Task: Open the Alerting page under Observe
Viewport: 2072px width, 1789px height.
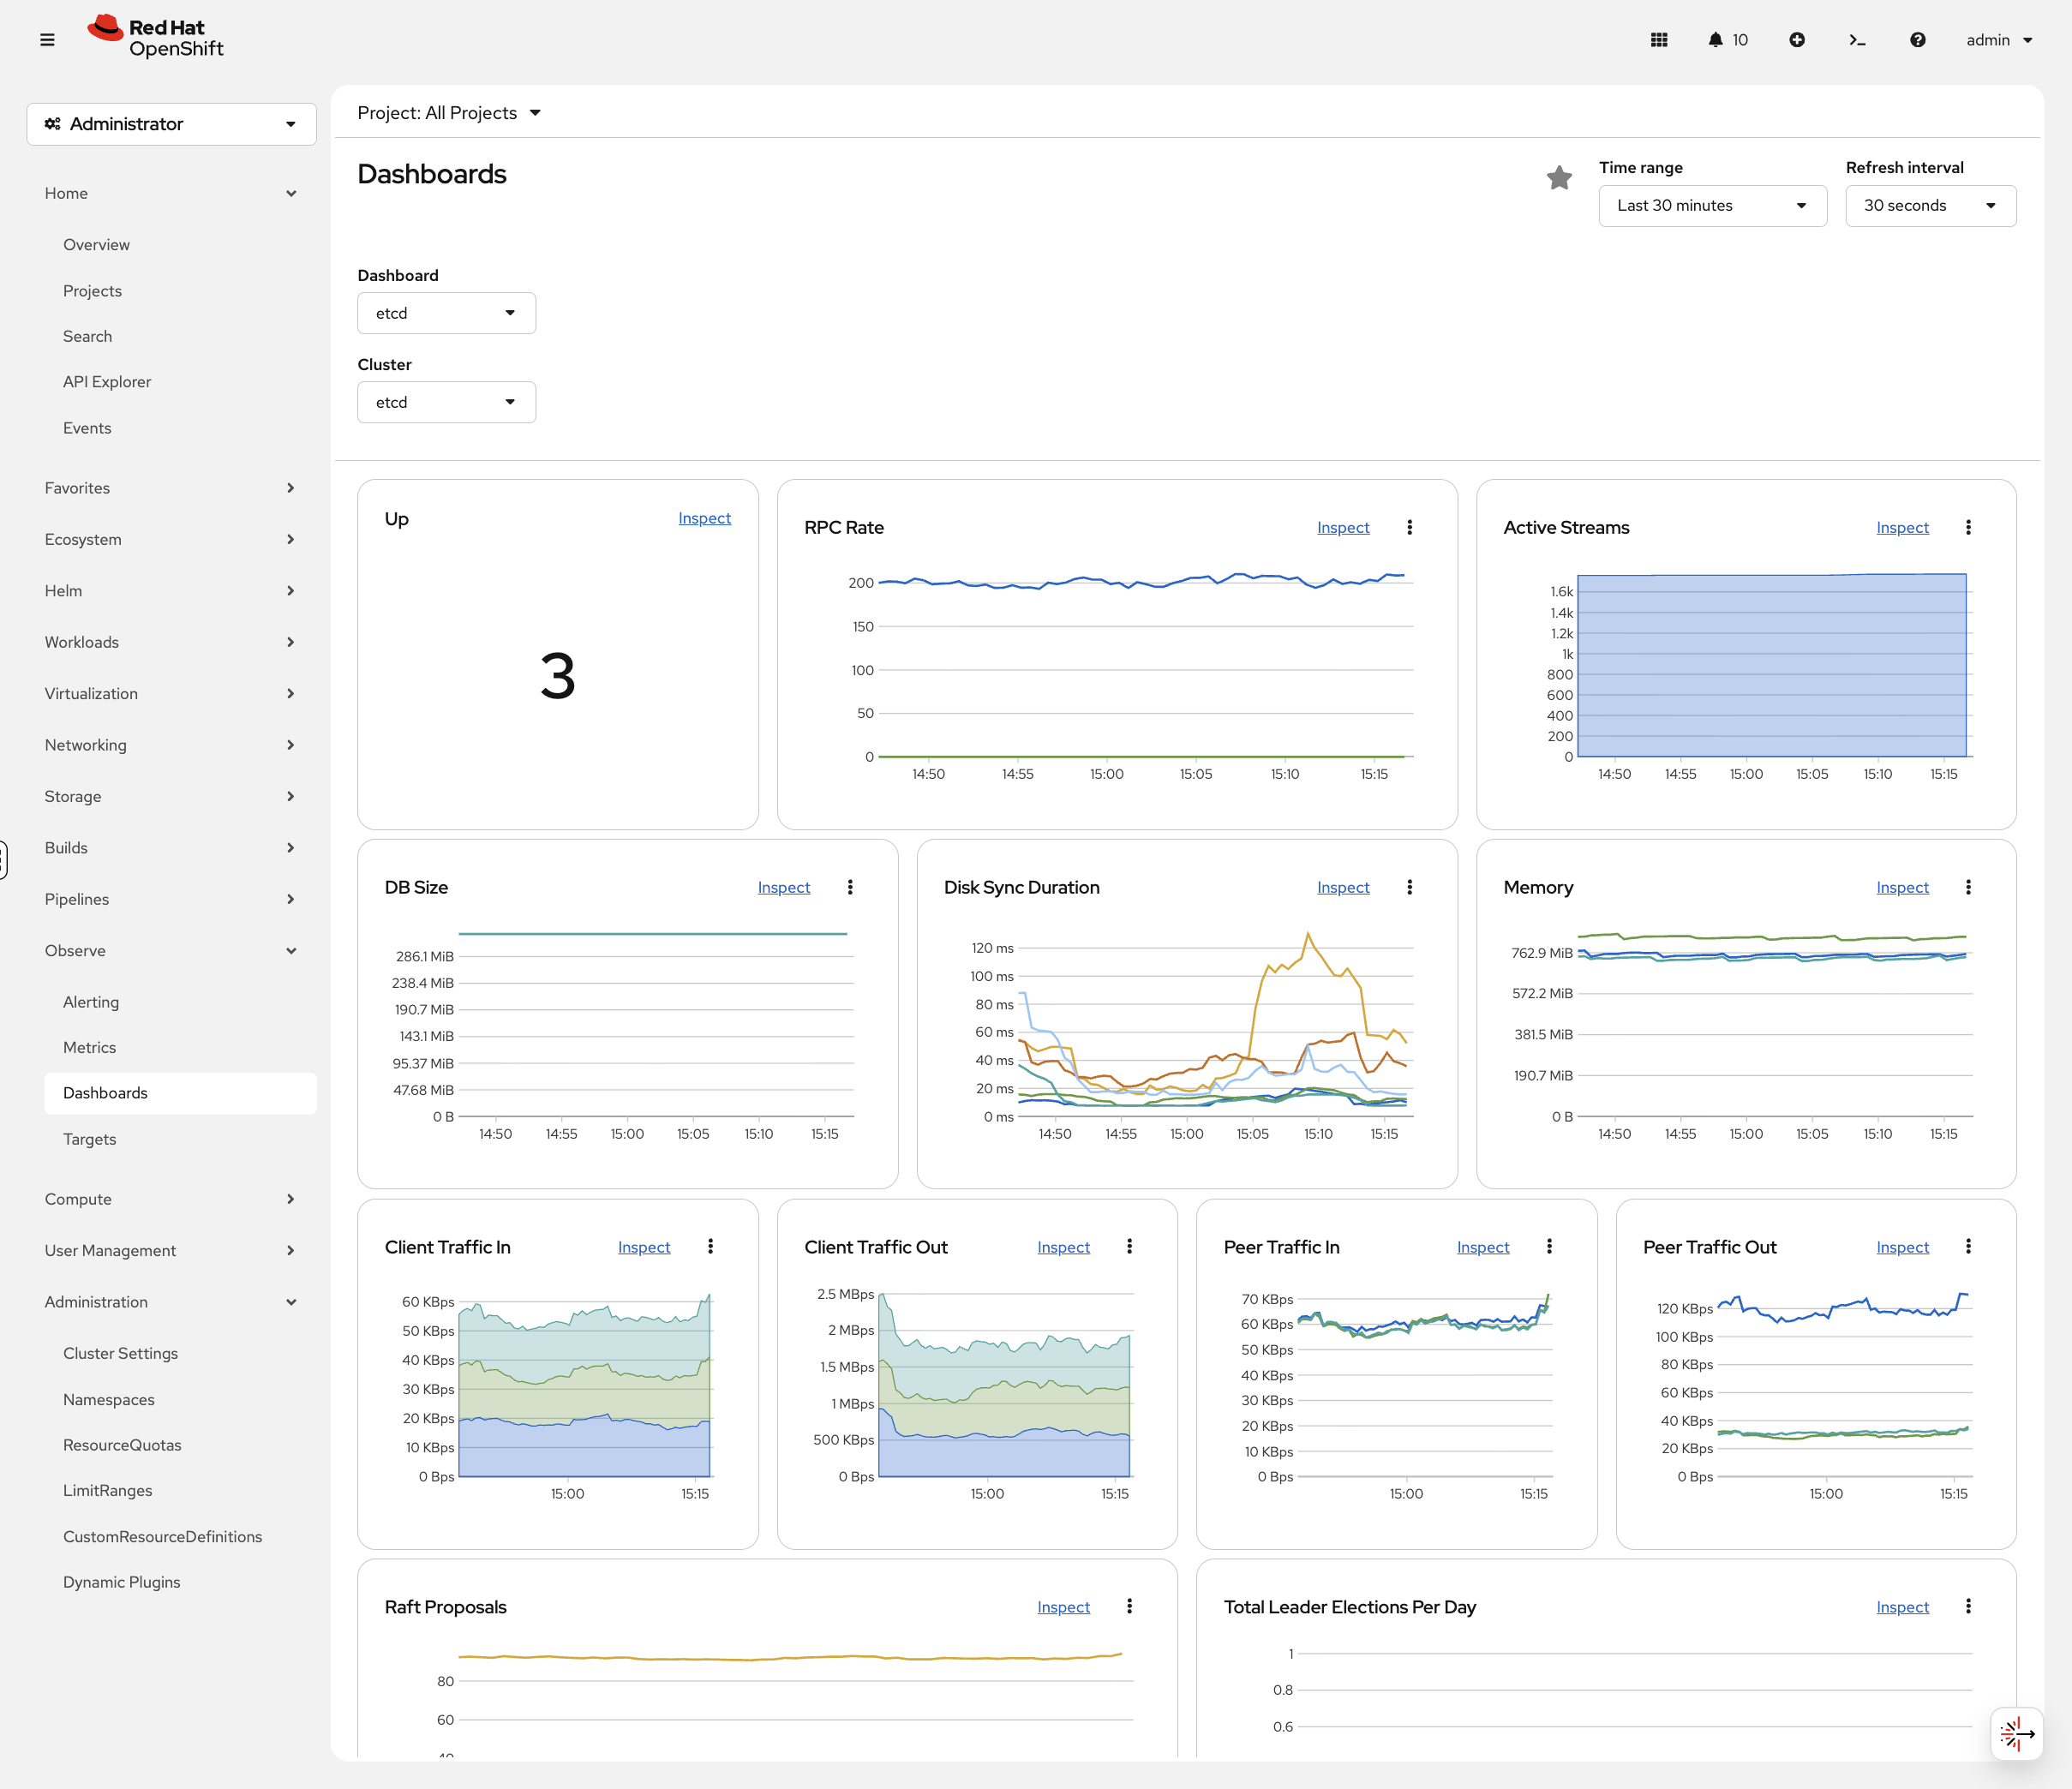Action: coord(91,1001)
